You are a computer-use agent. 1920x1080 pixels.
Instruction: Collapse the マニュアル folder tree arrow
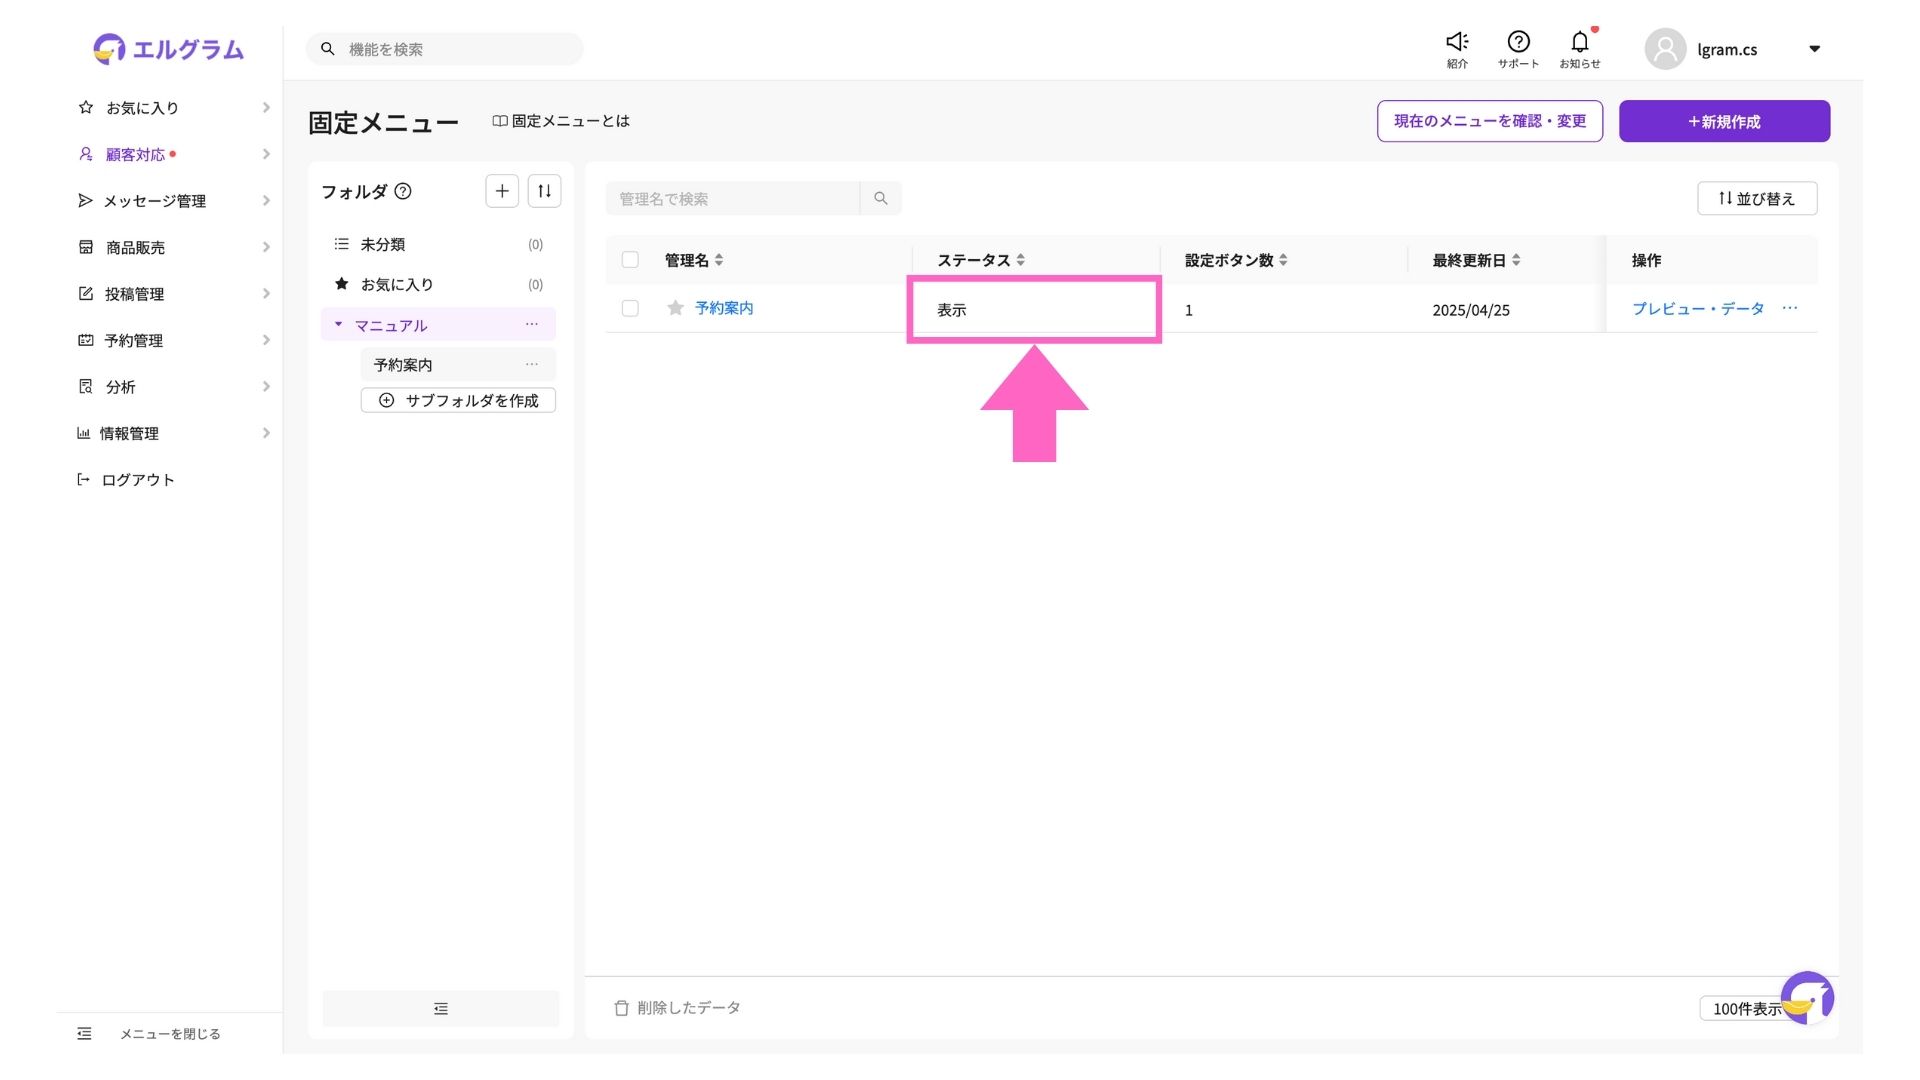[x=338, y=325]
